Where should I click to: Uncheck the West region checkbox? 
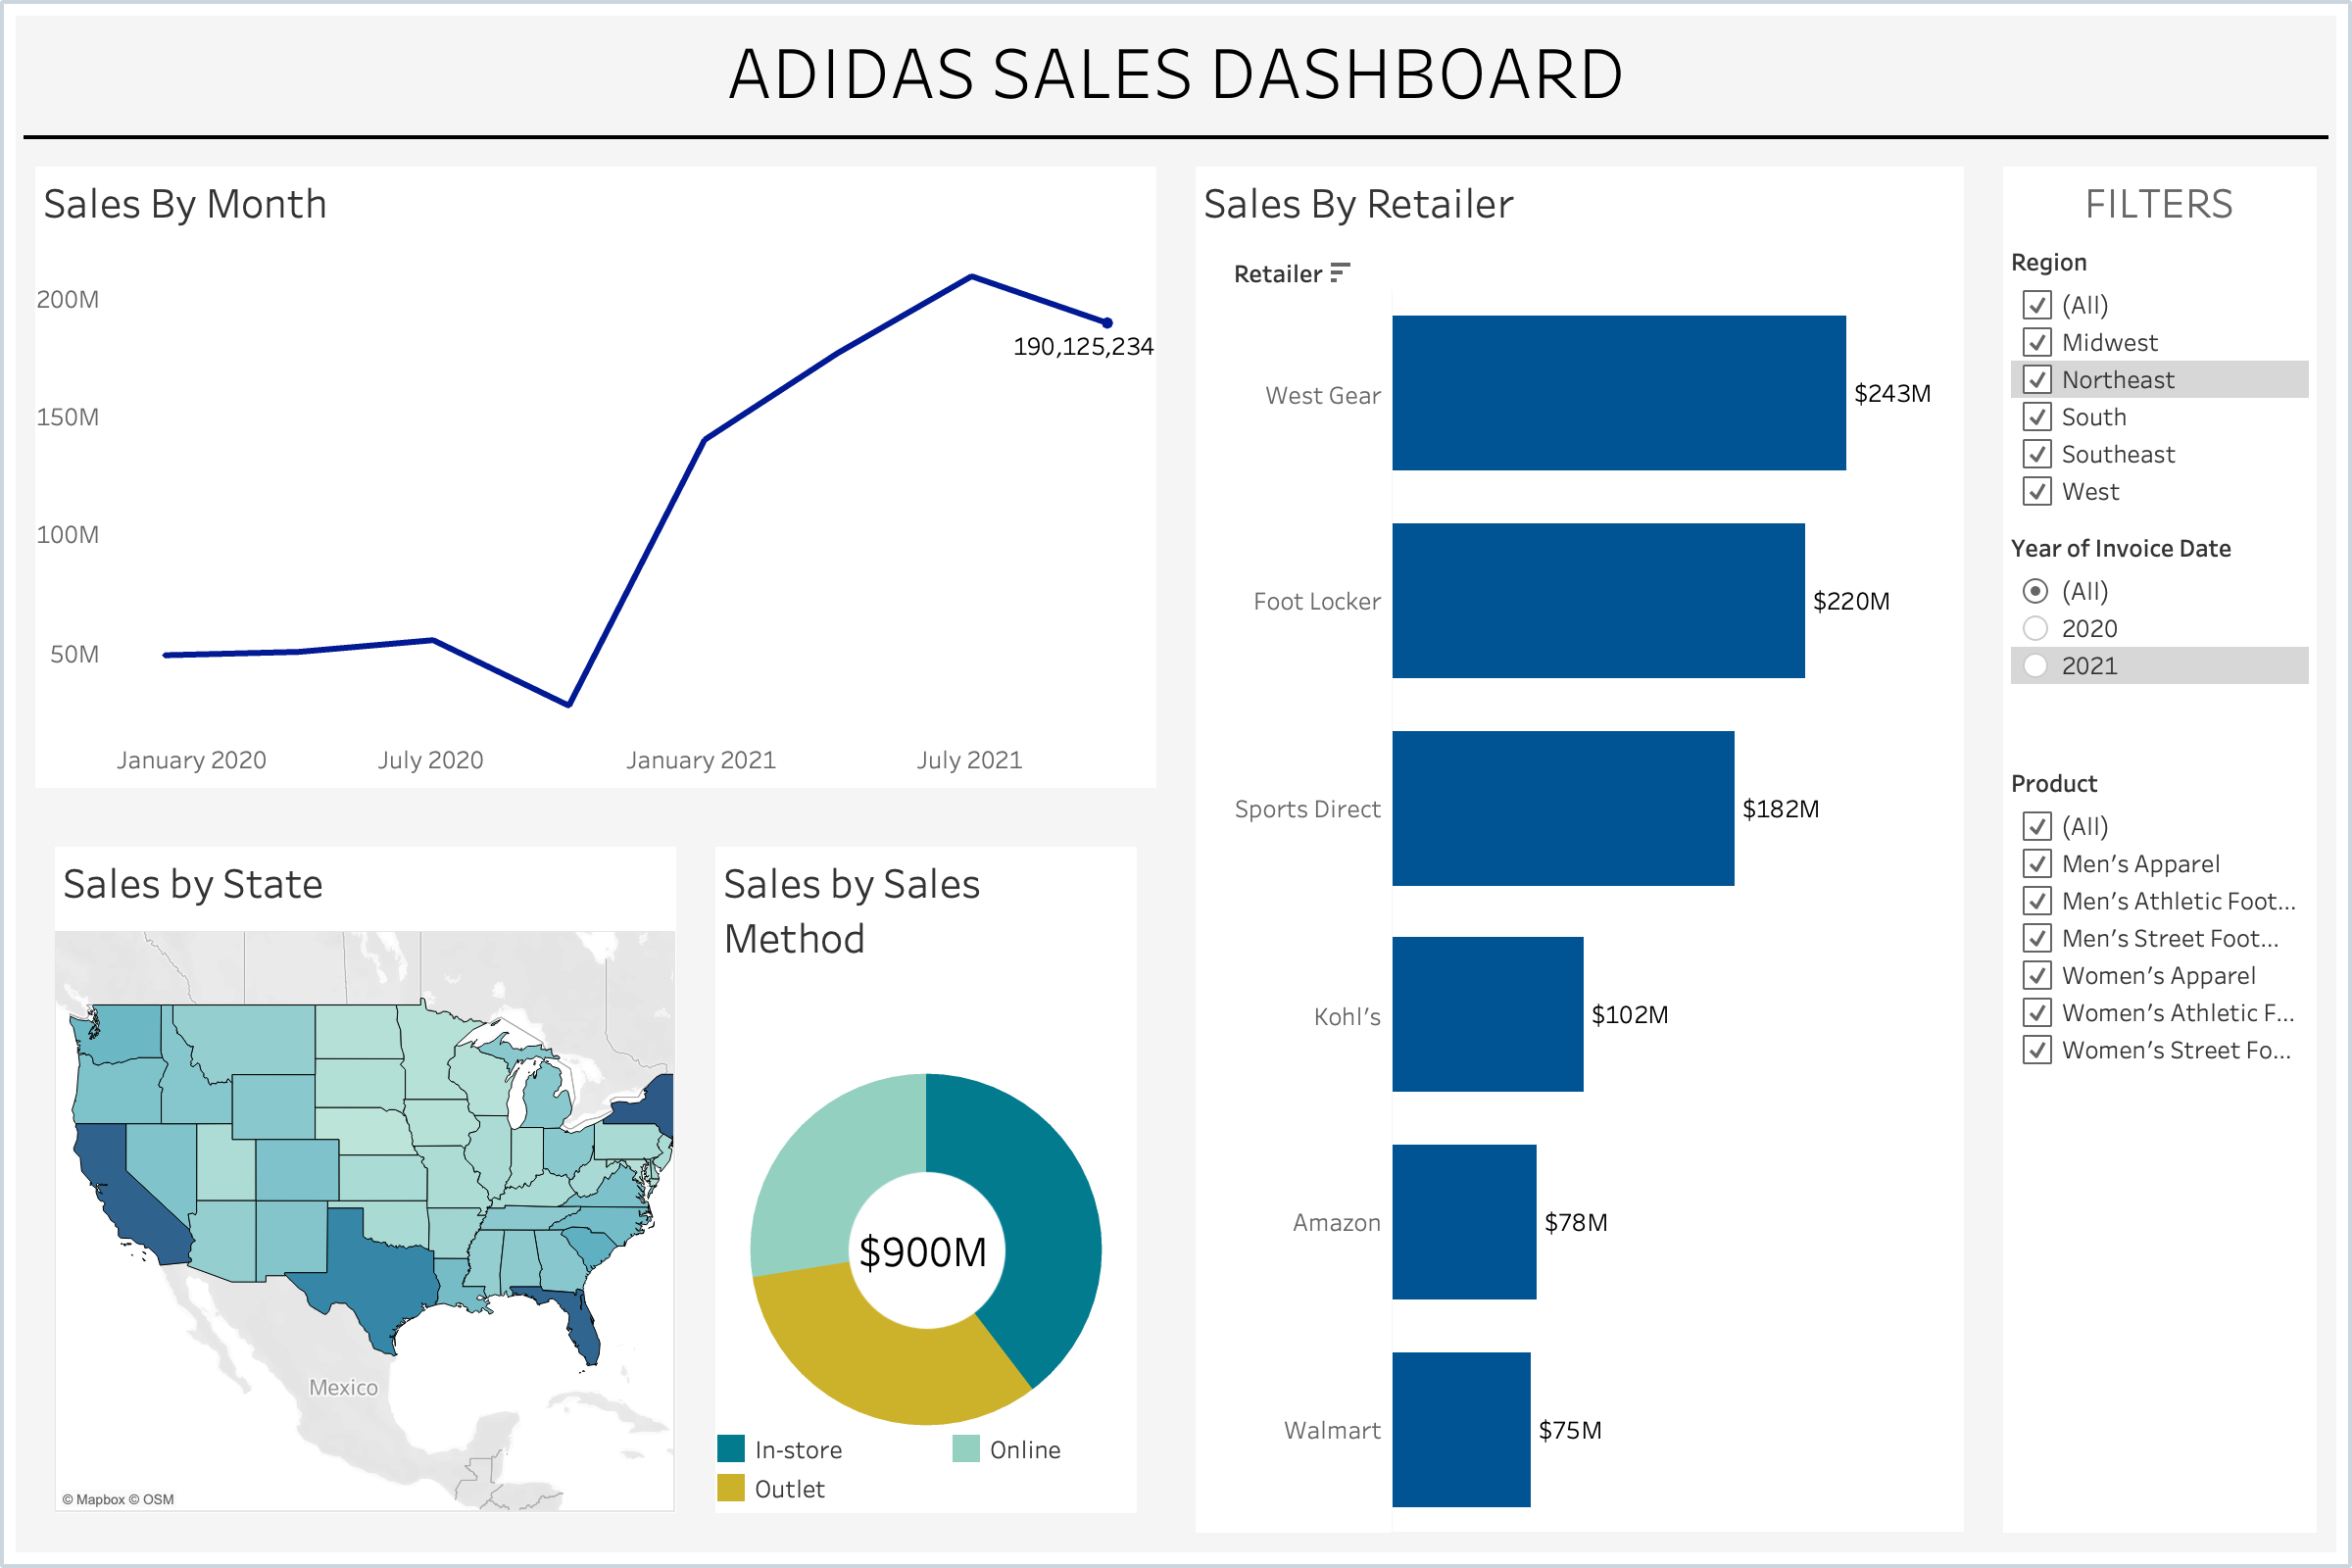pos(2036,491)
